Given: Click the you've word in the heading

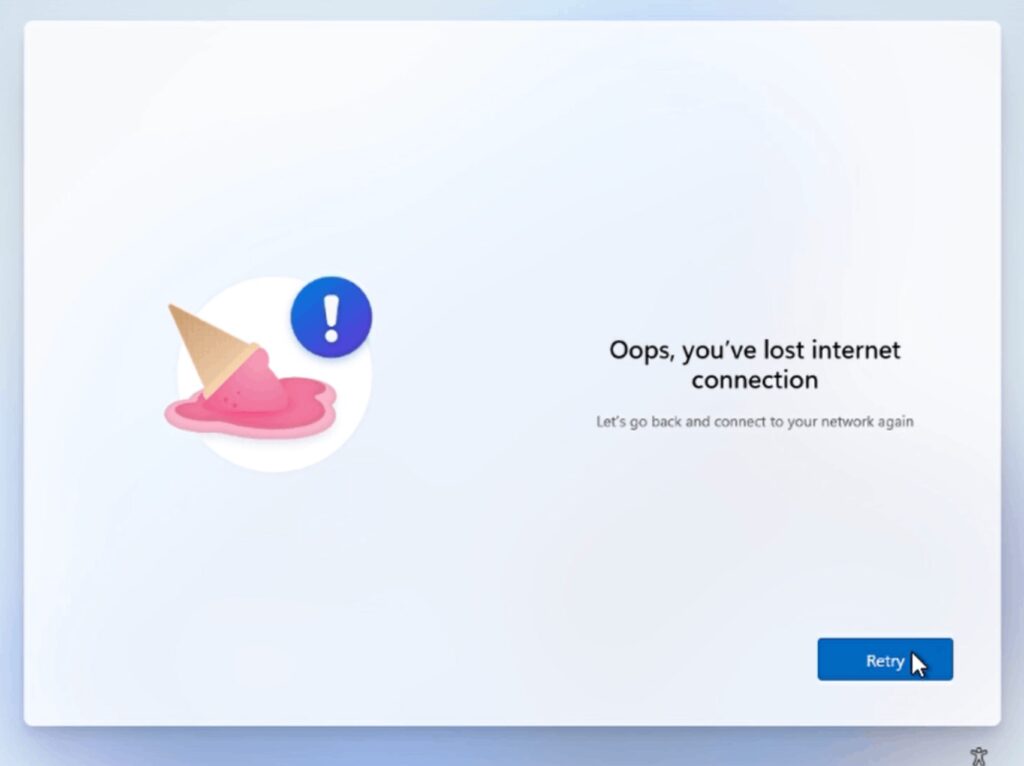Looking at the screenshot, I should pos(720,351).
